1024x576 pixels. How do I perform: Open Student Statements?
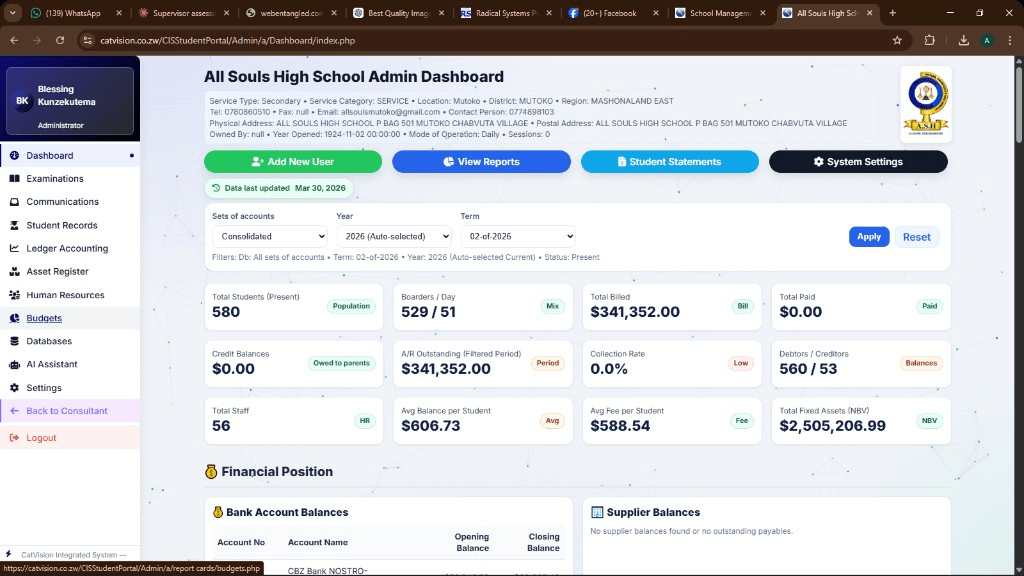click(x=669, y=162)
